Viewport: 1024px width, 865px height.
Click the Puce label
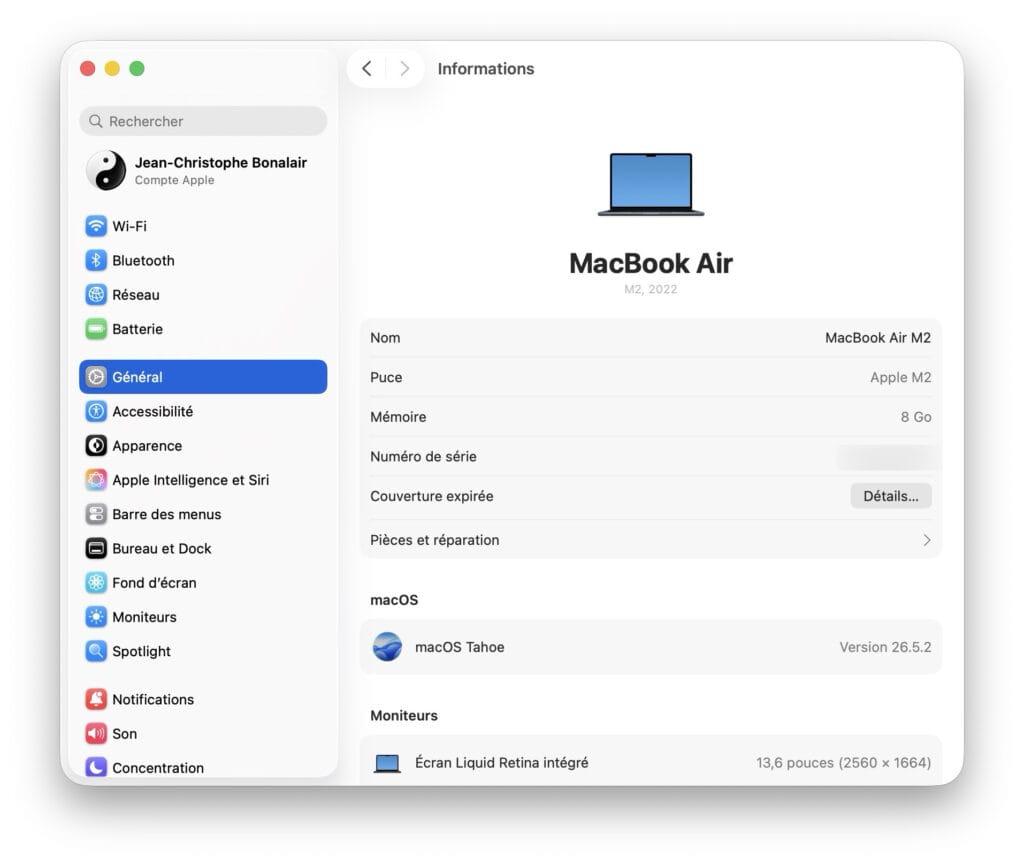point(386,377)
